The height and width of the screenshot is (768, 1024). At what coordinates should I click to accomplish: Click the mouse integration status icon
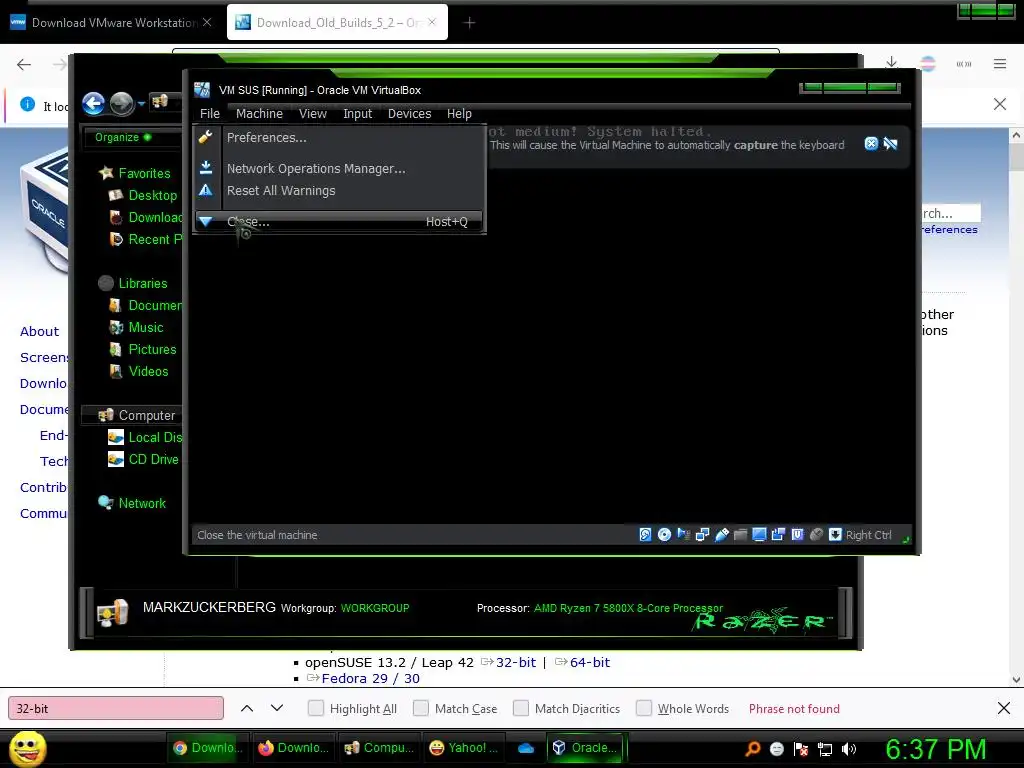coord(816,535)
